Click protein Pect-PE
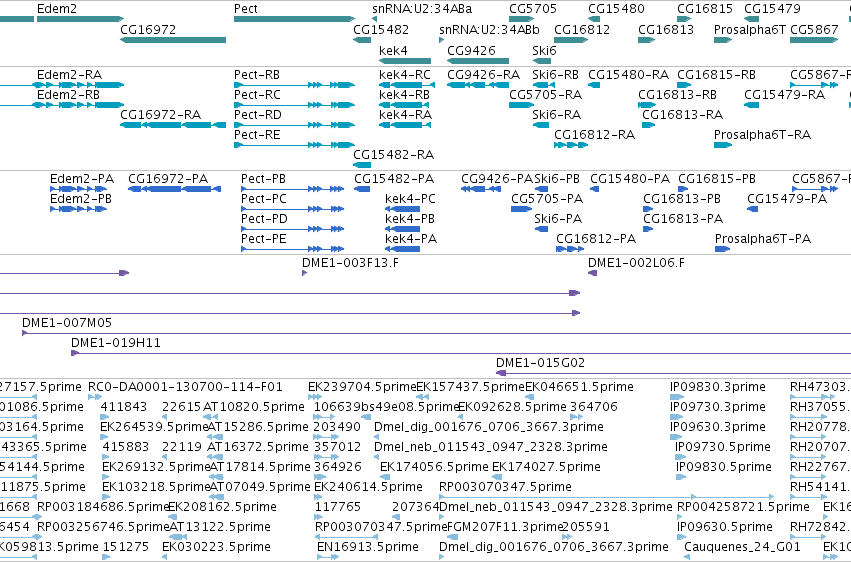Viewport: 851px width, 562px height. pos(293,249)
